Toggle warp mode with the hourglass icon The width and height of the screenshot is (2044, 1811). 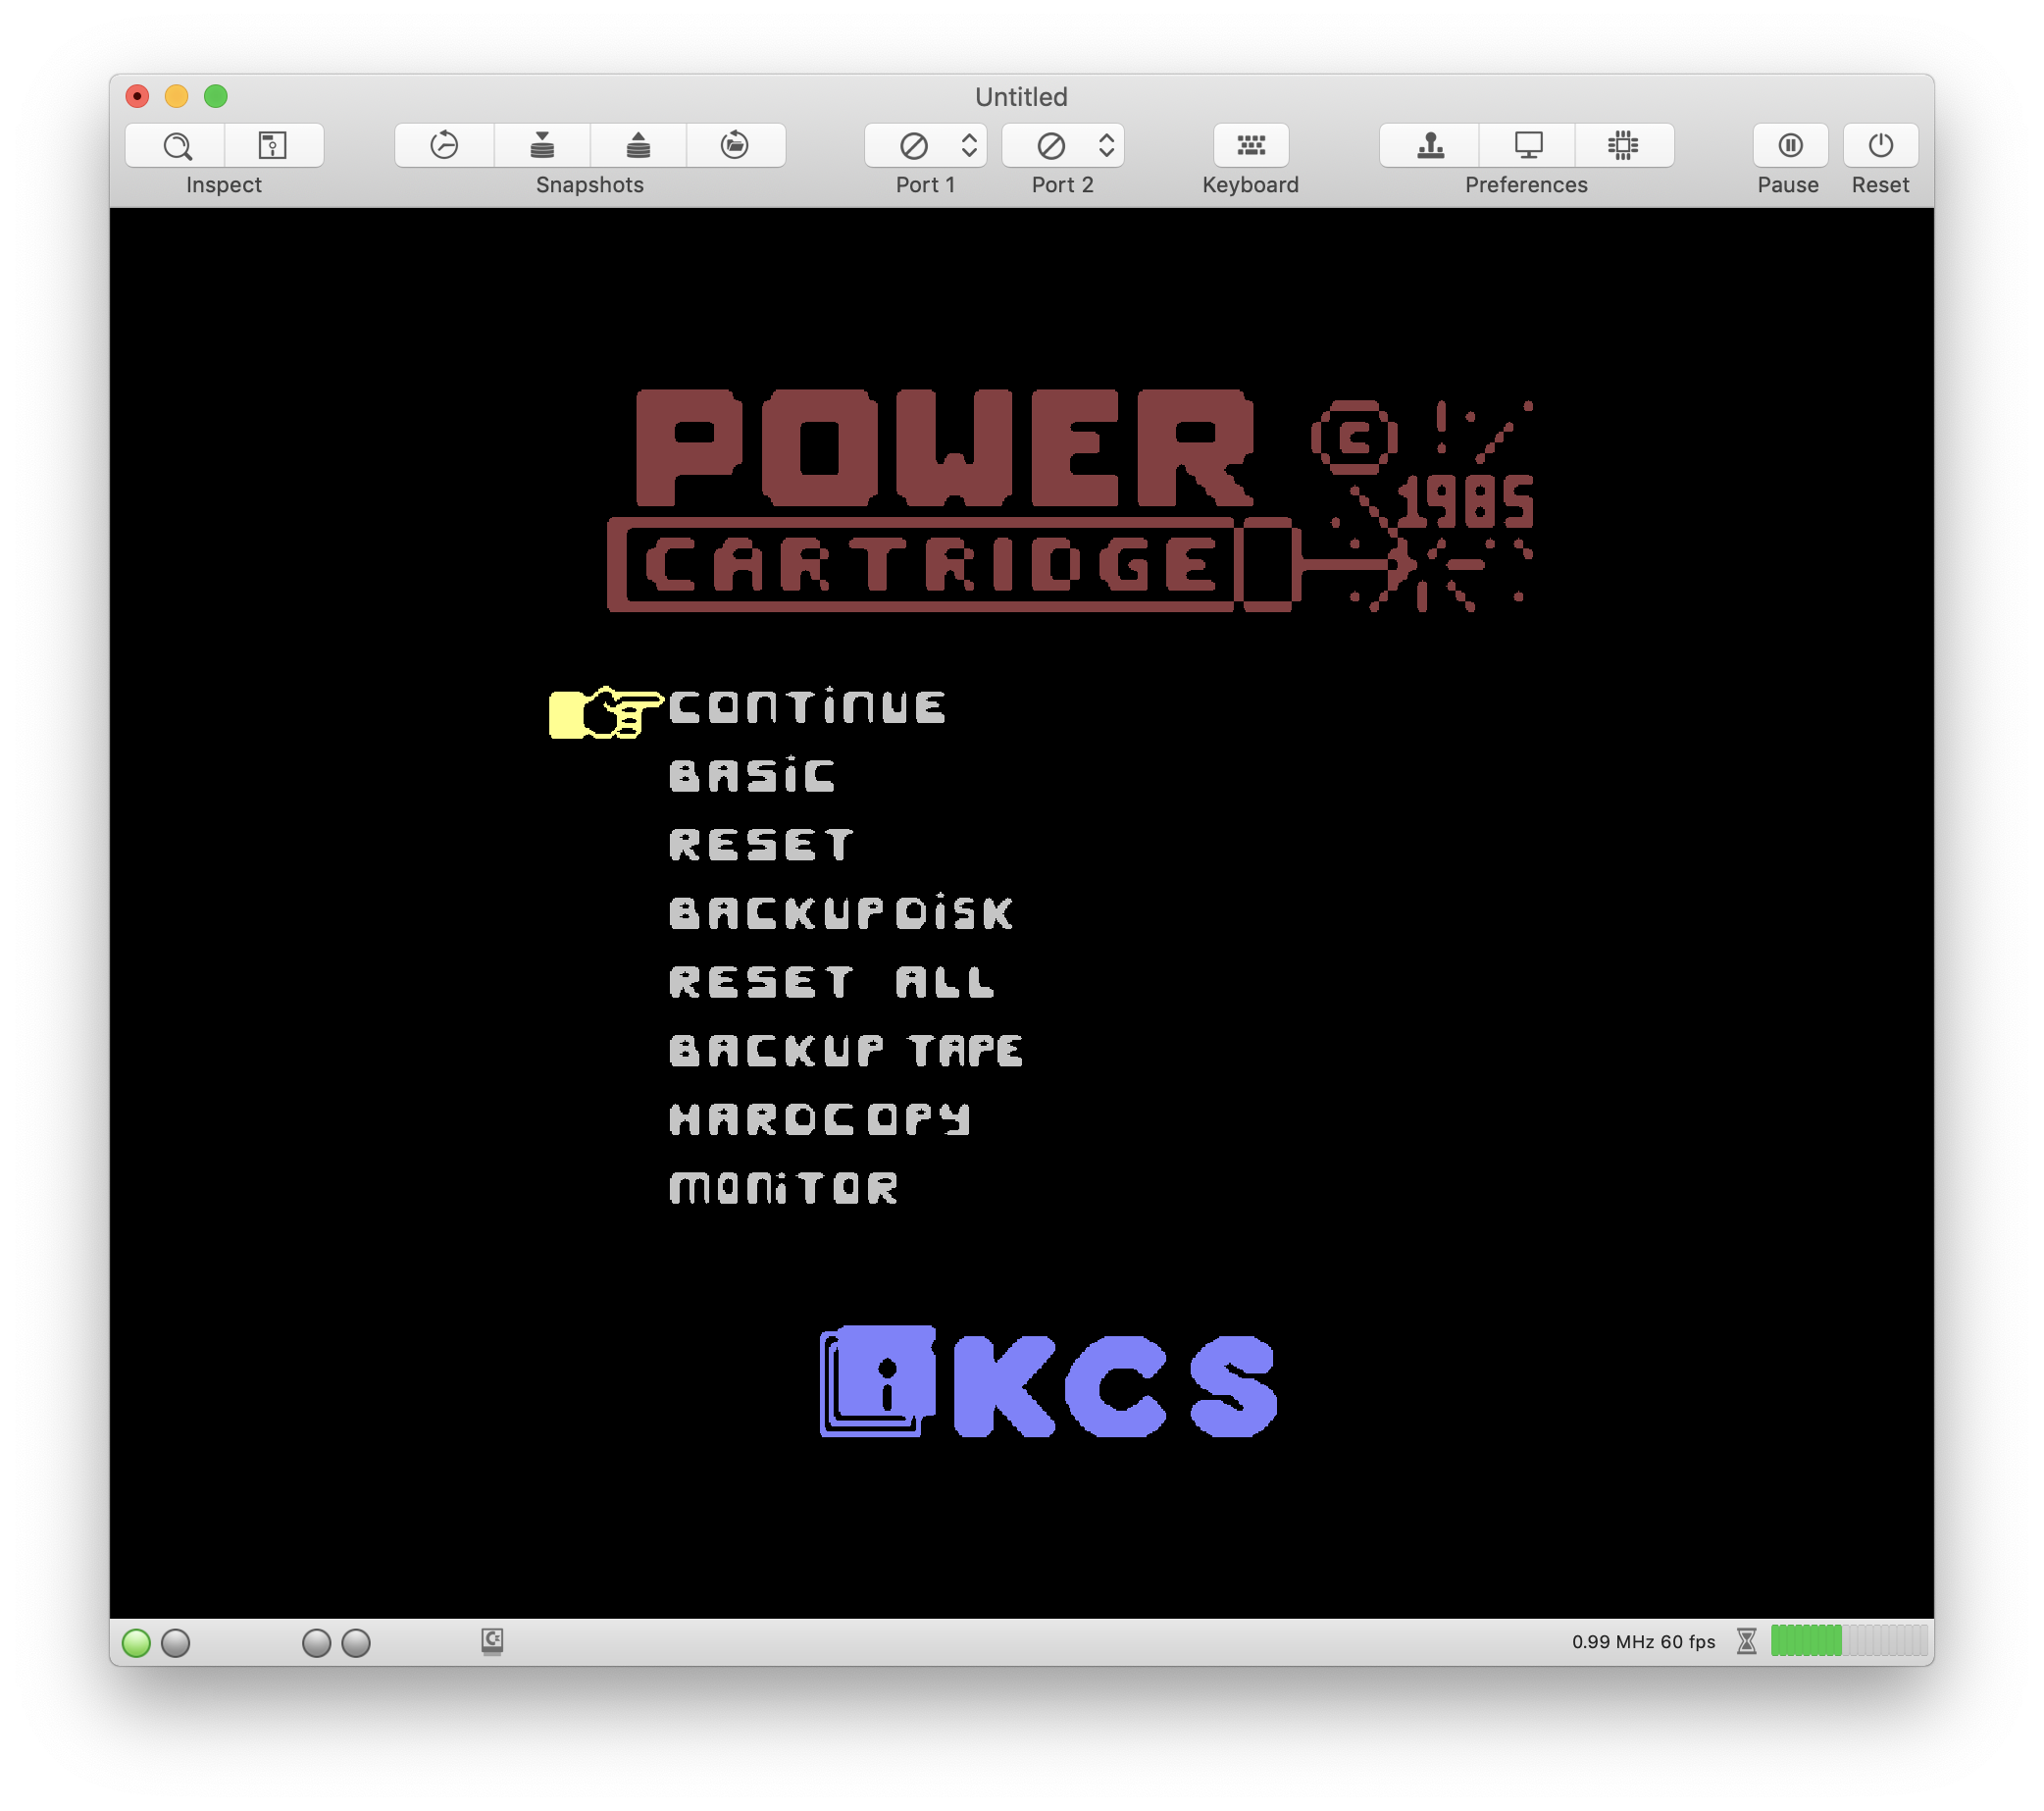tap(1747, 1641)
